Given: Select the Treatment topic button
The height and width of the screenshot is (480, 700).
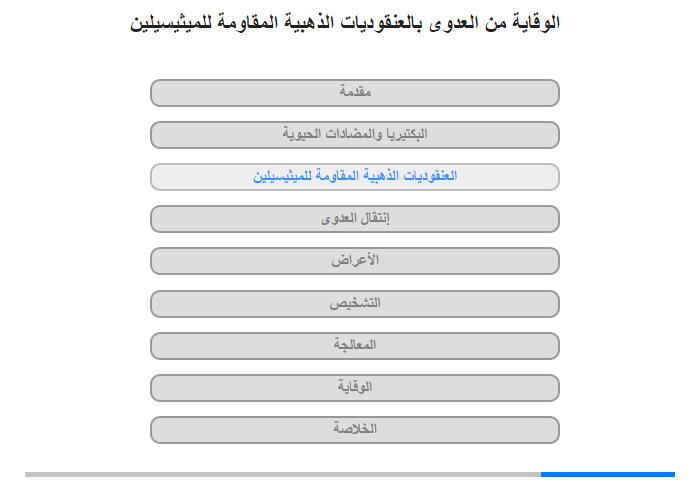Looking at the screenshot, I should (354, 346).
